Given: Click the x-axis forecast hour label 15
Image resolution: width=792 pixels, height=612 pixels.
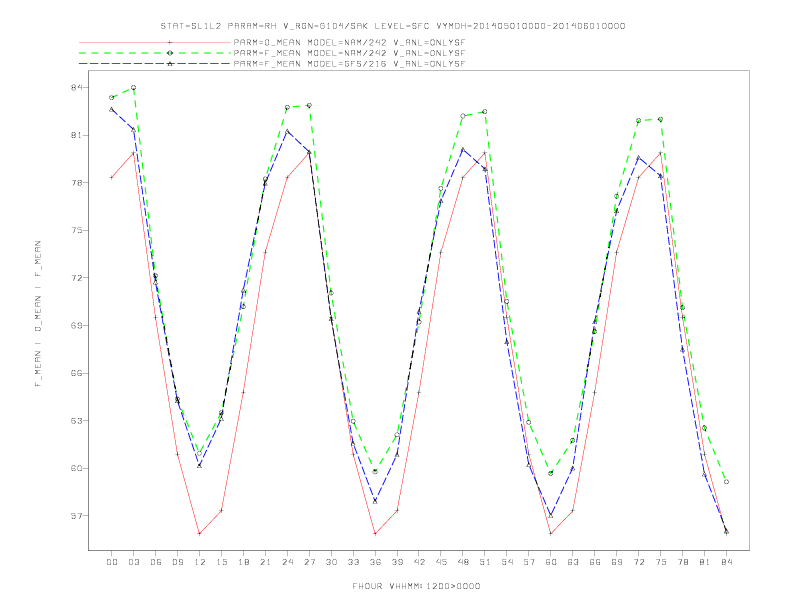Looking at the screenshot, I should [221, 562].
